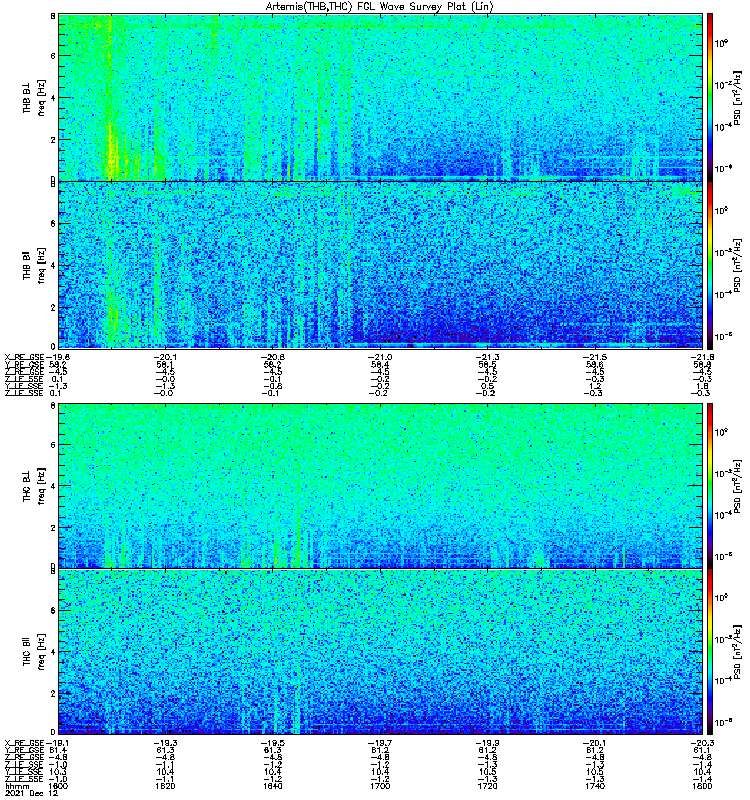Click the THC X_RE_GSE value '-19.9'
Screen dimensions: 750x800
[487, 743]
